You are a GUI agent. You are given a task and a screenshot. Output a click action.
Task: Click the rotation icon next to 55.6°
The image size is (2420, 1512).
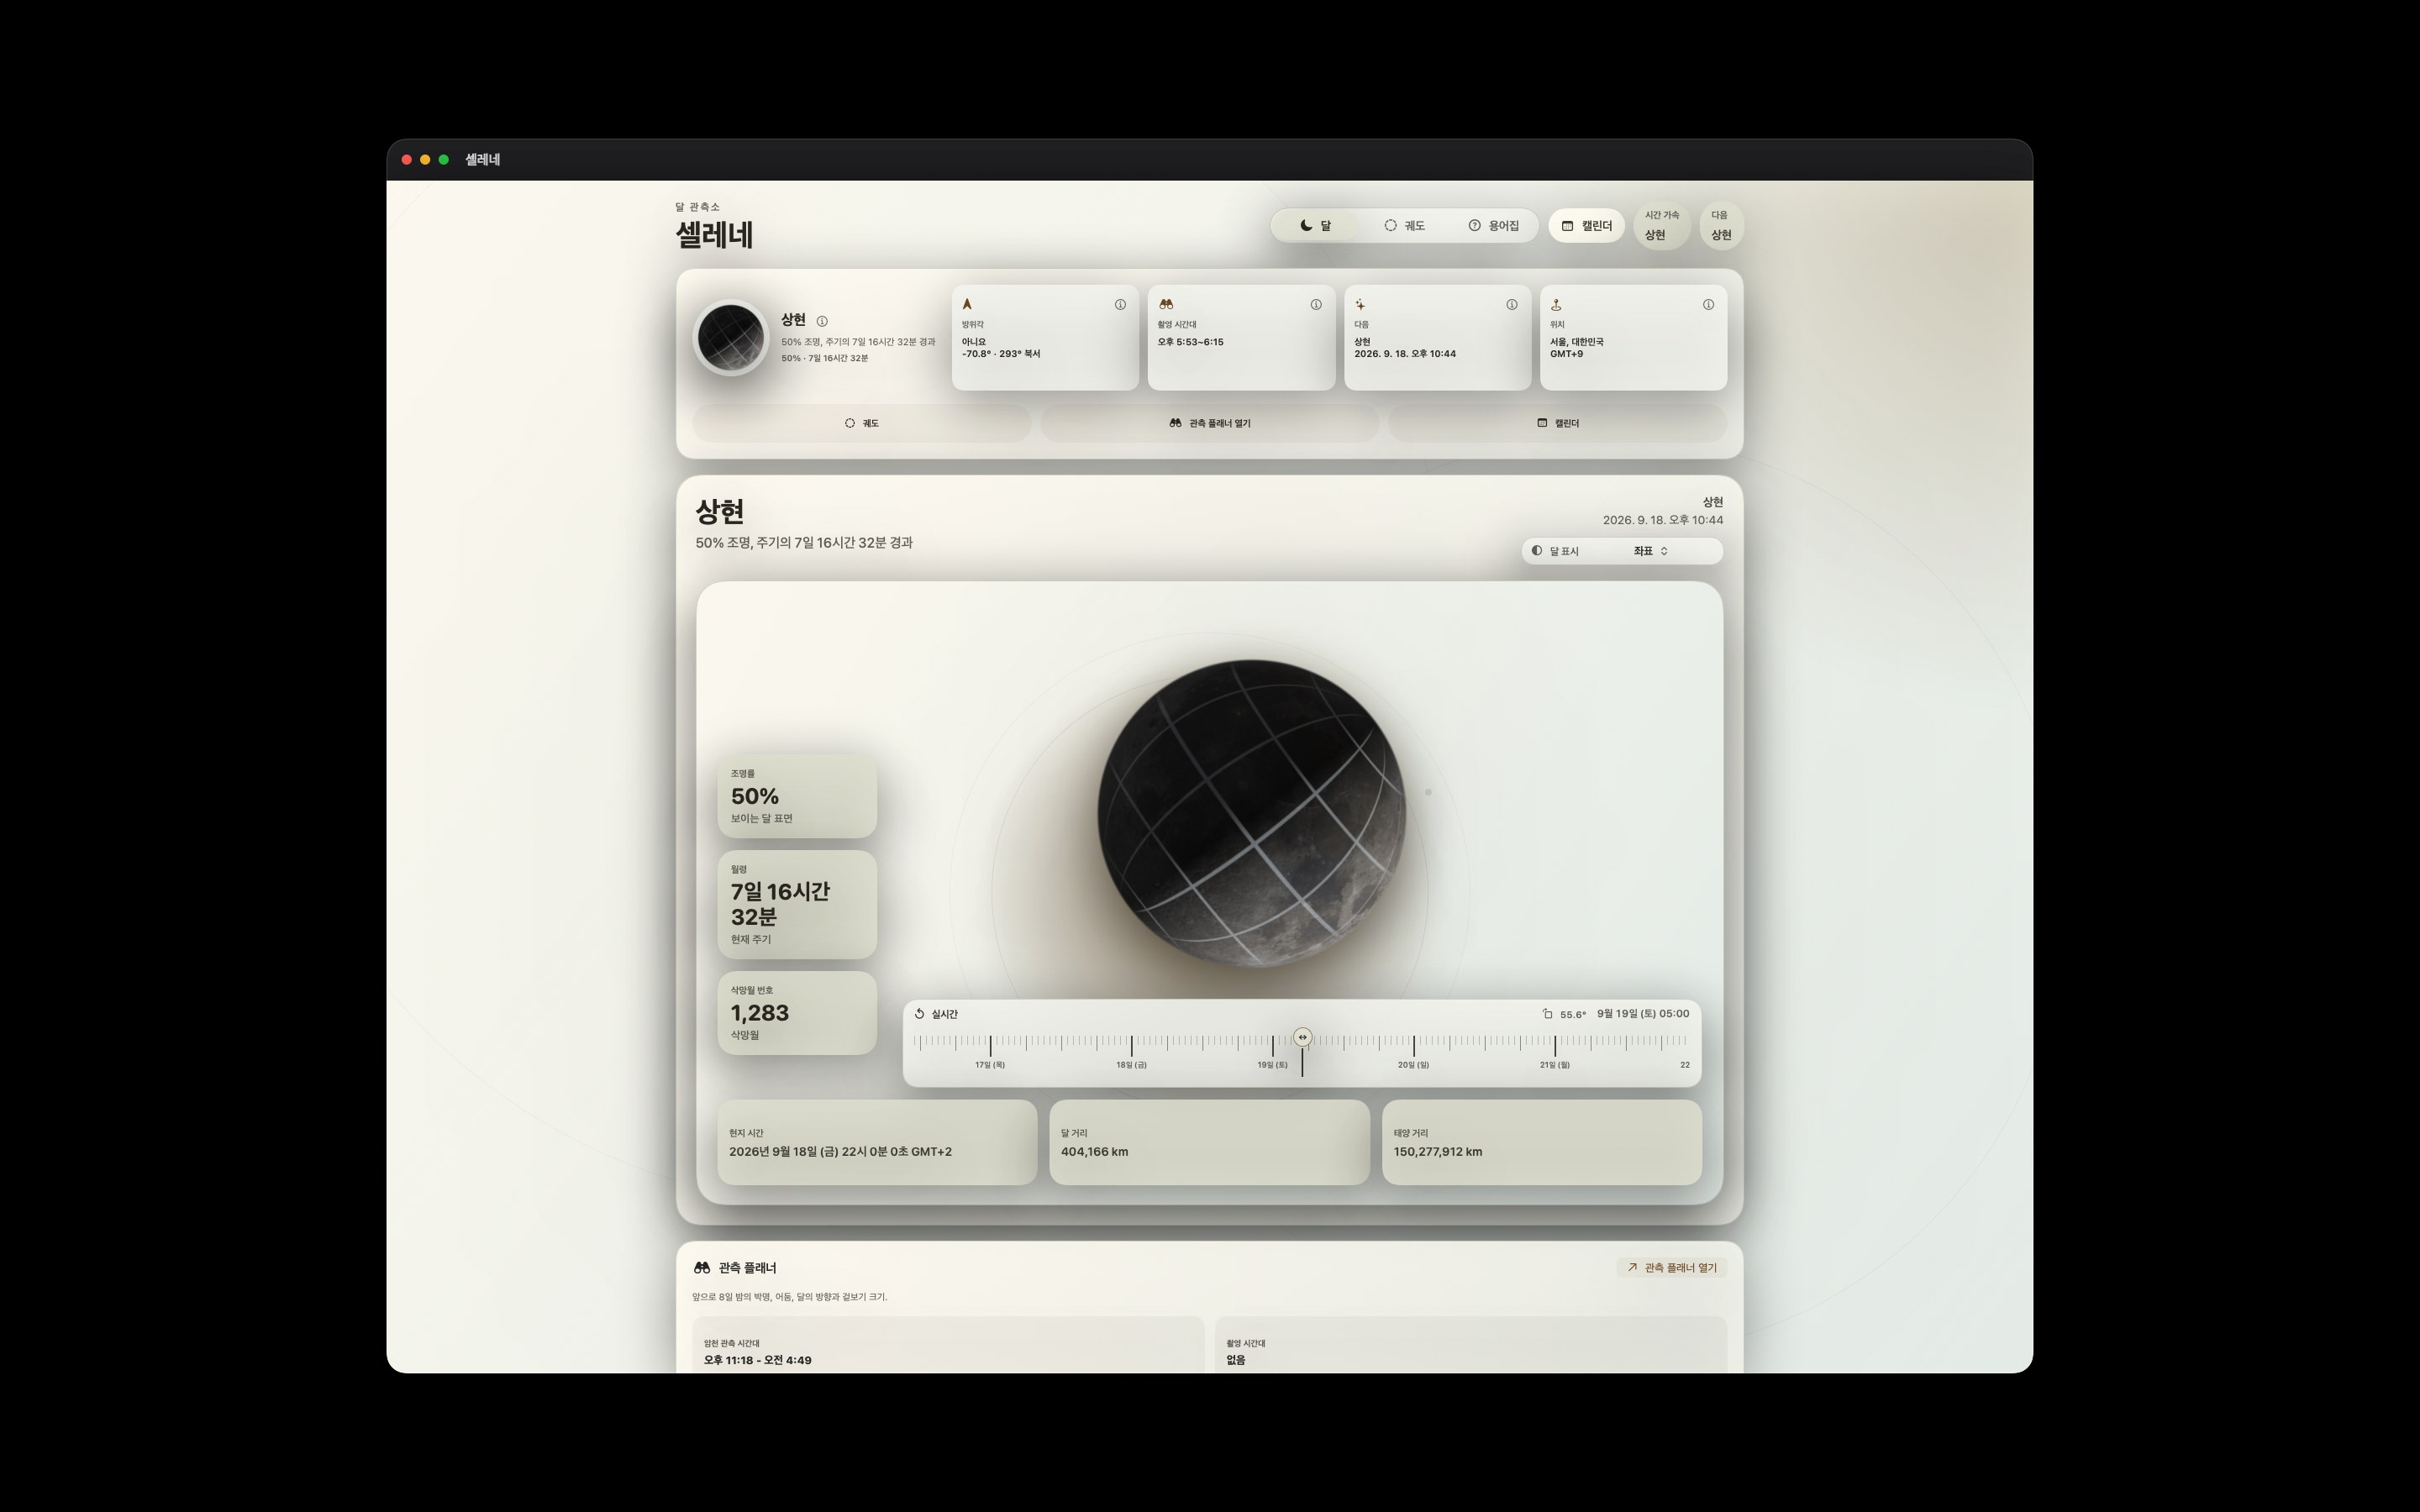coord(1548,1014)
